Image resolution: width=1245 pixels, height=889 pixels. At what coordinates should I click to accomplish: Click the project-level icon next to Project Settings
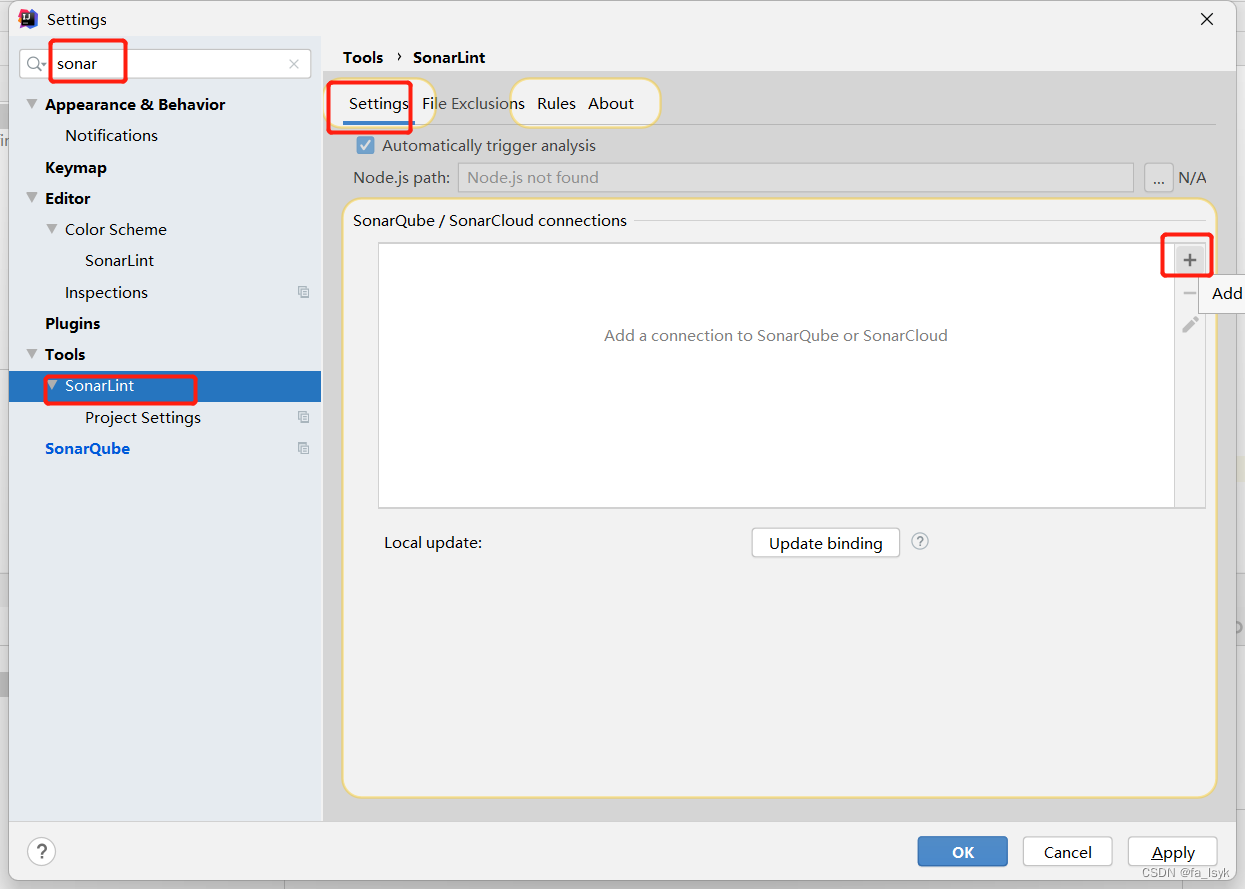coord(303,417)
